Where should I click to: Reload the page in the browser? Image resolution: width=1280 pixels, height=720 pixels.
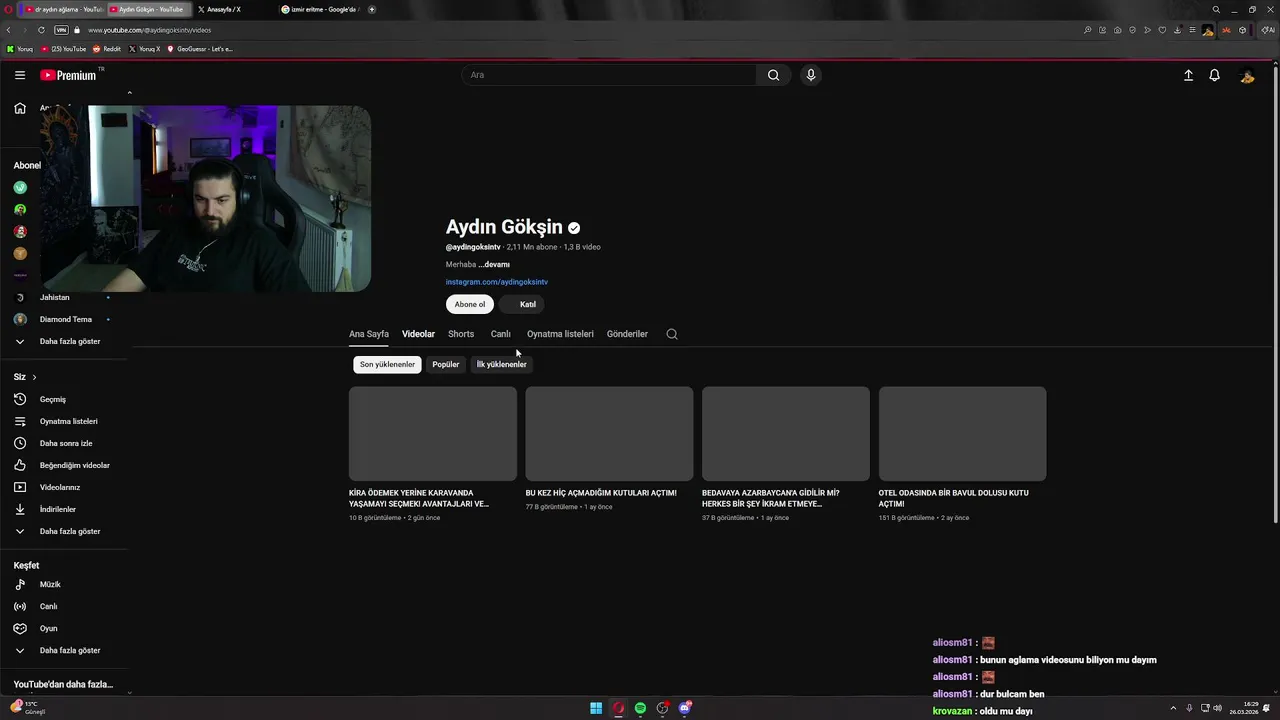(41, 30)
